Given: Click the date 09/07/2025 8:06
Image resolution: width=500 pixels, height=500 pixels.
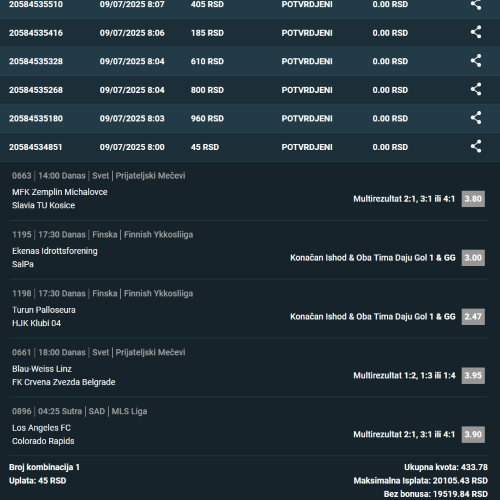Looking at the screenshot, I should 132,33.
